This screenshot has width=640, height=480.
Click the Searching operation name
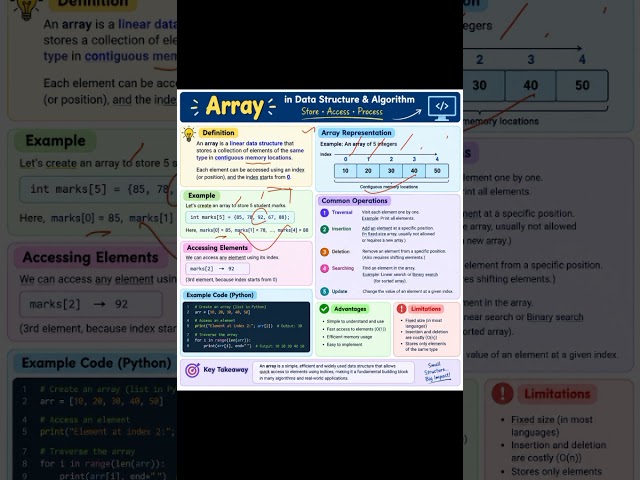(342, 268)
